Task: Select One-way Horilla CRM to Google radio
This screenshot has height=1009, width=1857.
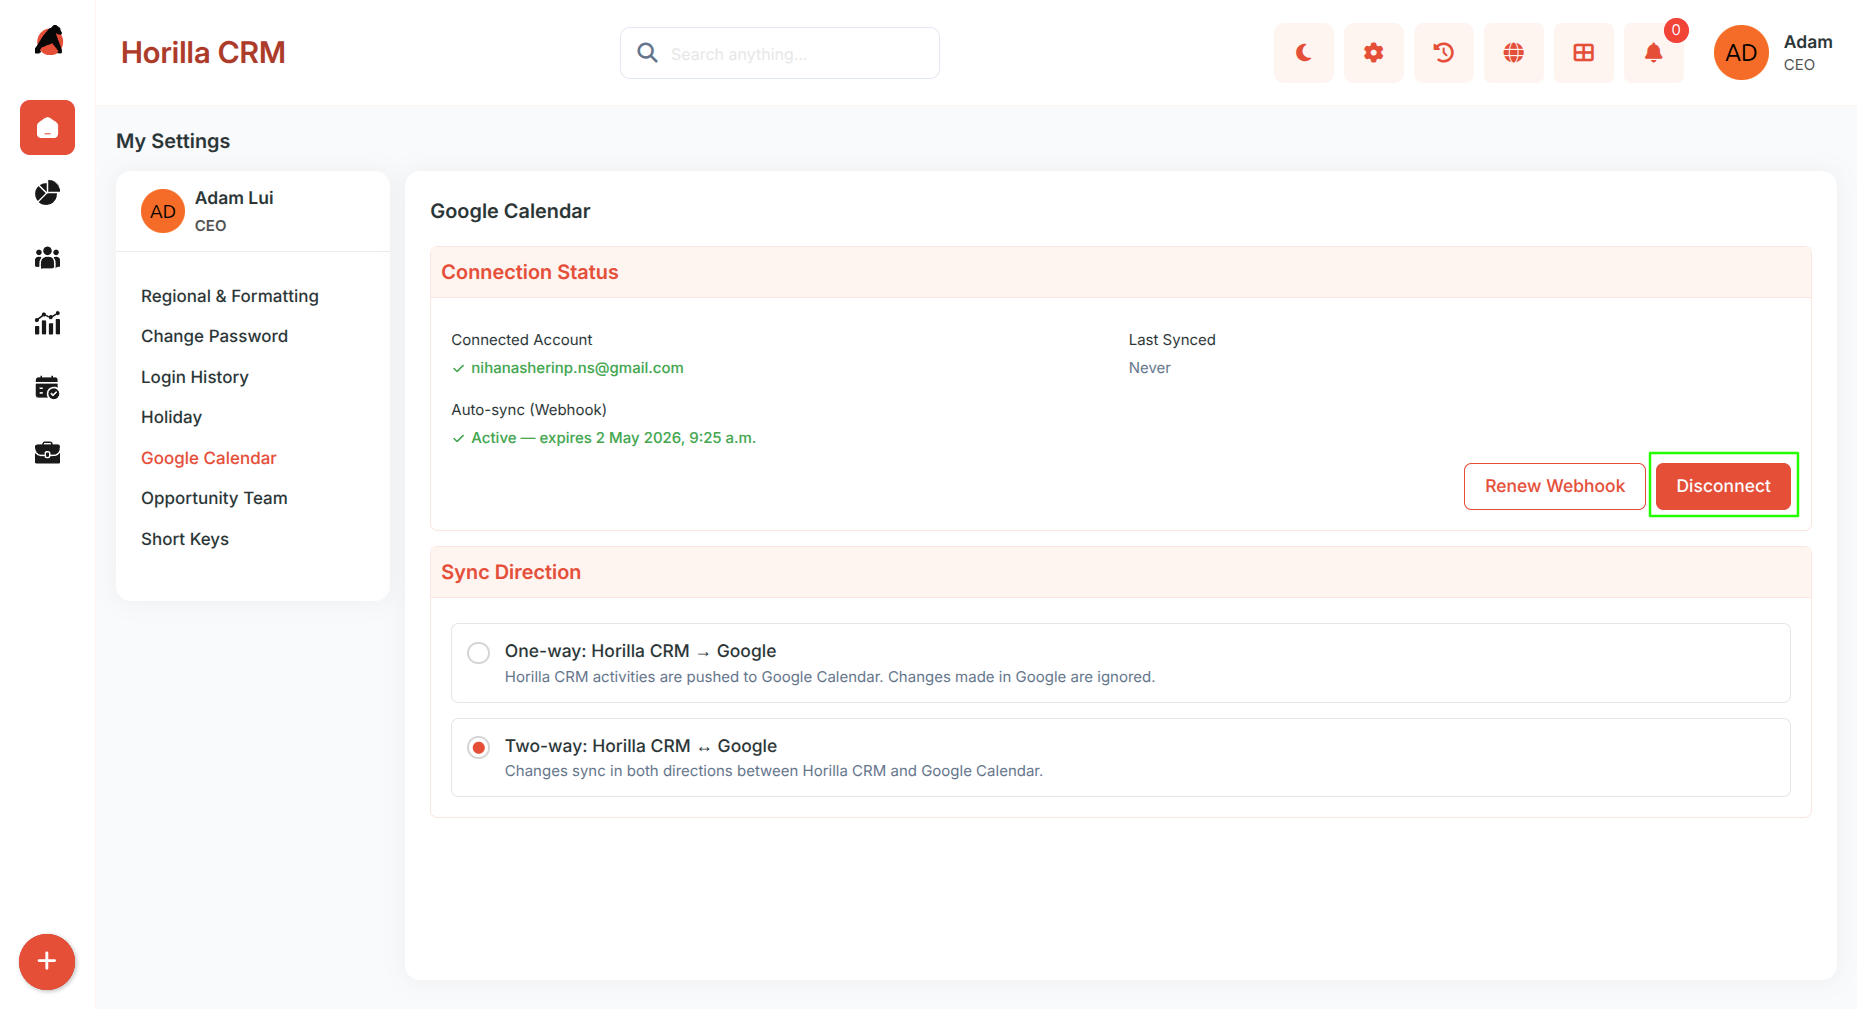Action: [x=479, y=653]
